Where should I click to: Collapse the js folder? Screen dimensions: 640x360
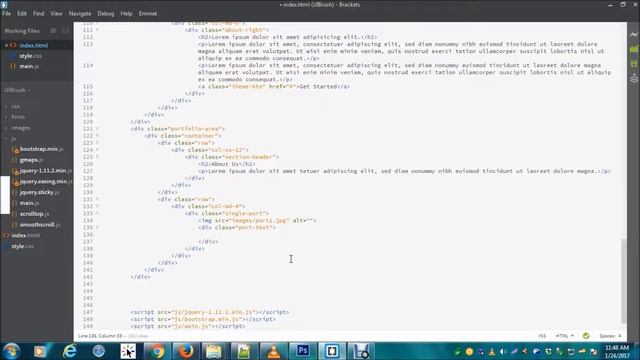pos(6,139)
